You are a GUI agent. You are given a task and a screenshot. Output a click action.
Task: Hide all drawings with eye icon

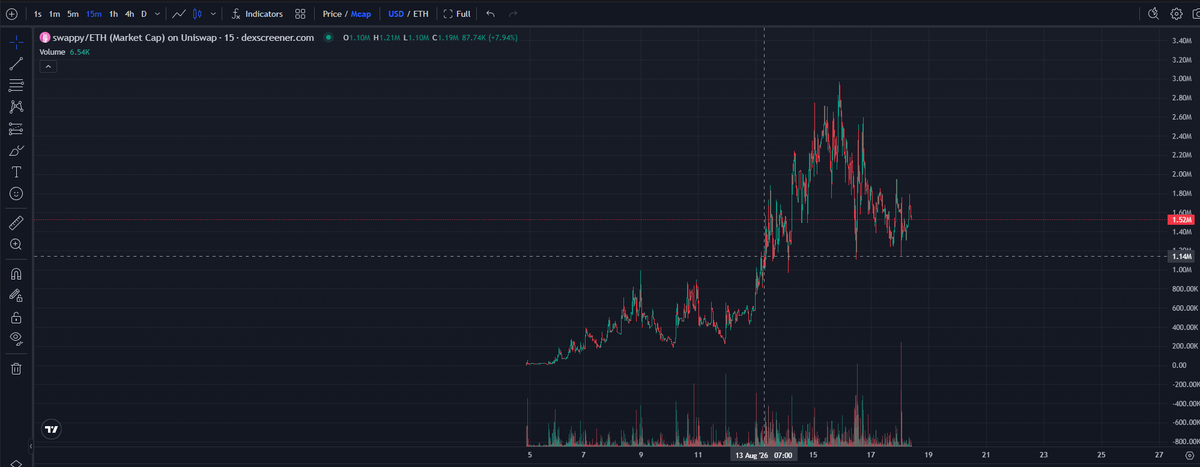click(x=16, y=338)
